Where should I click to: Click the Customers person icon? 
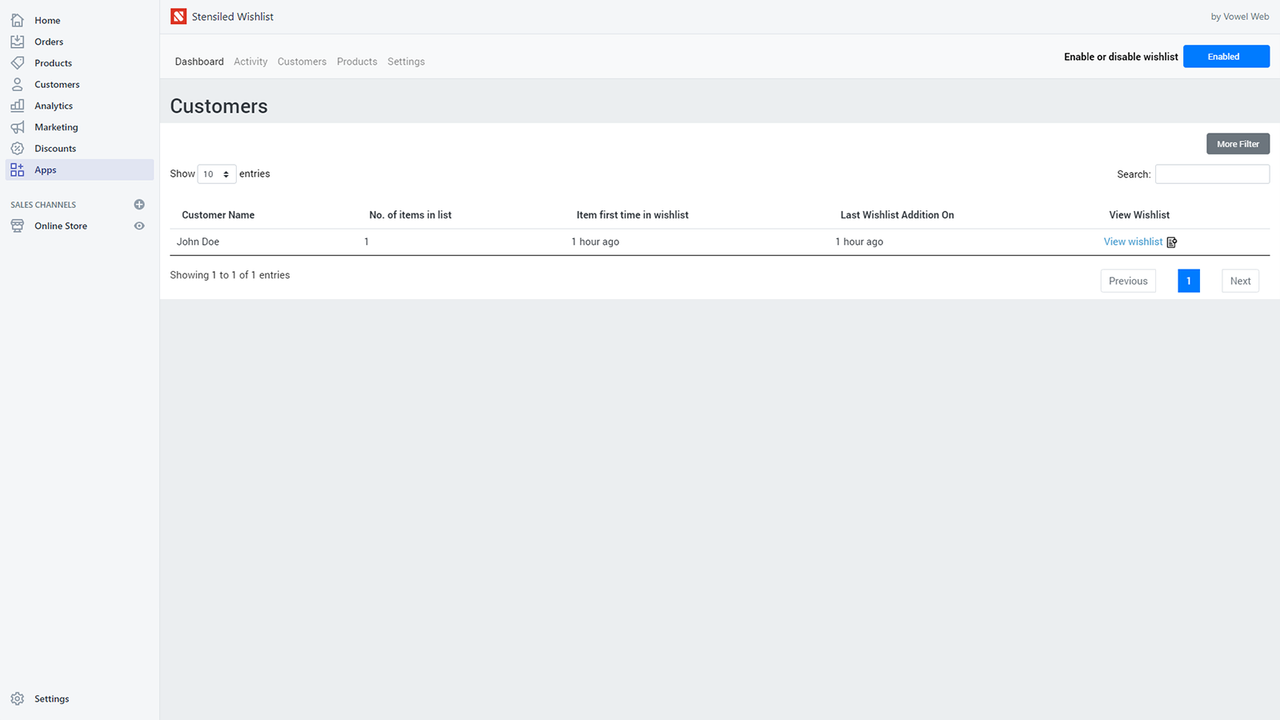pos(17,84)
